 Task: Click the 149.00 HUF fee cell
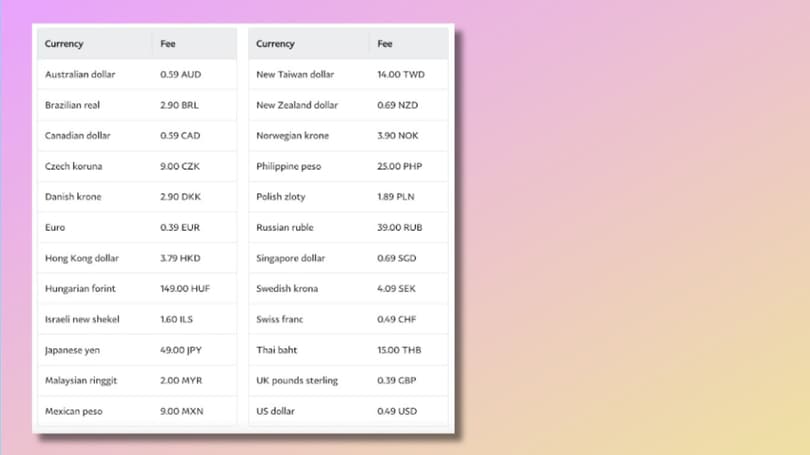click(x=185, y=289)
